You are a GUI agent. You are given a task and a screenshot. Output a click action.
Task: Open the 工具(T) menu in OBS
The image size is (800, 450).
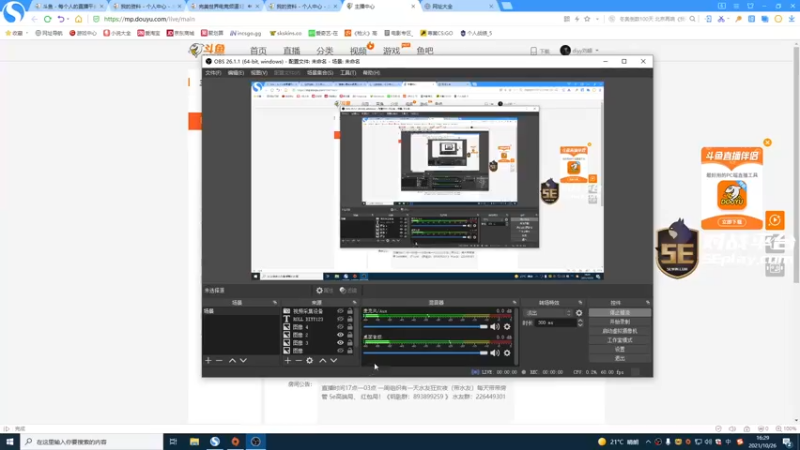[348, 73]
